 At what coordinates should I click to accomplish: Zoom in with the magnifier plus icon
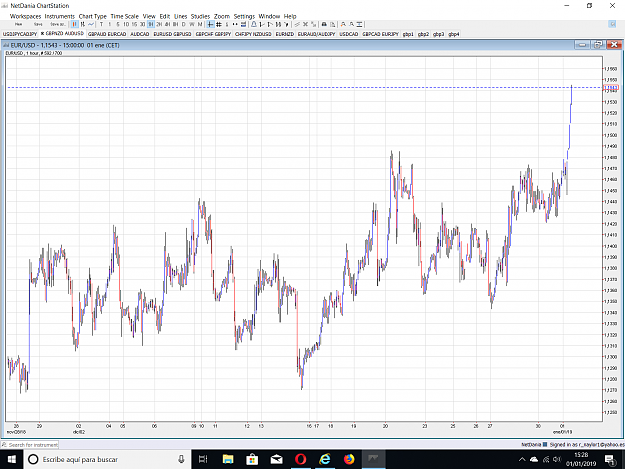tap(343, 24)
